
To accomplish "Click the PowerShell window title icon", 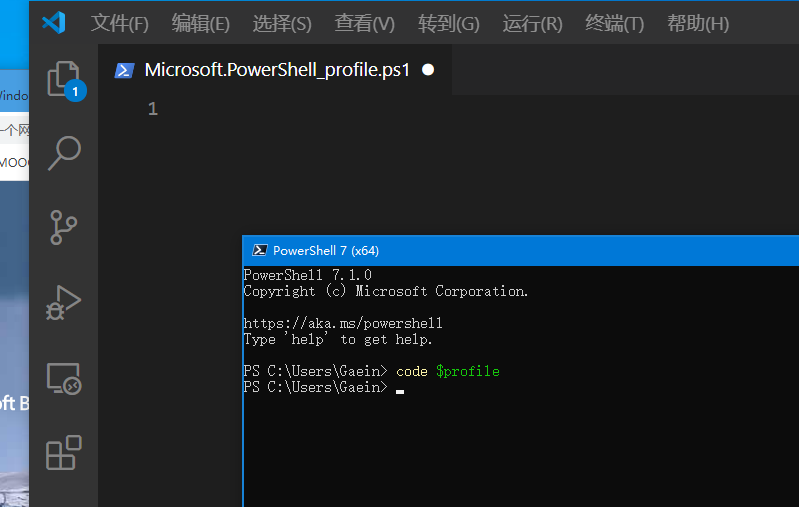I will (x=259, y=250).
